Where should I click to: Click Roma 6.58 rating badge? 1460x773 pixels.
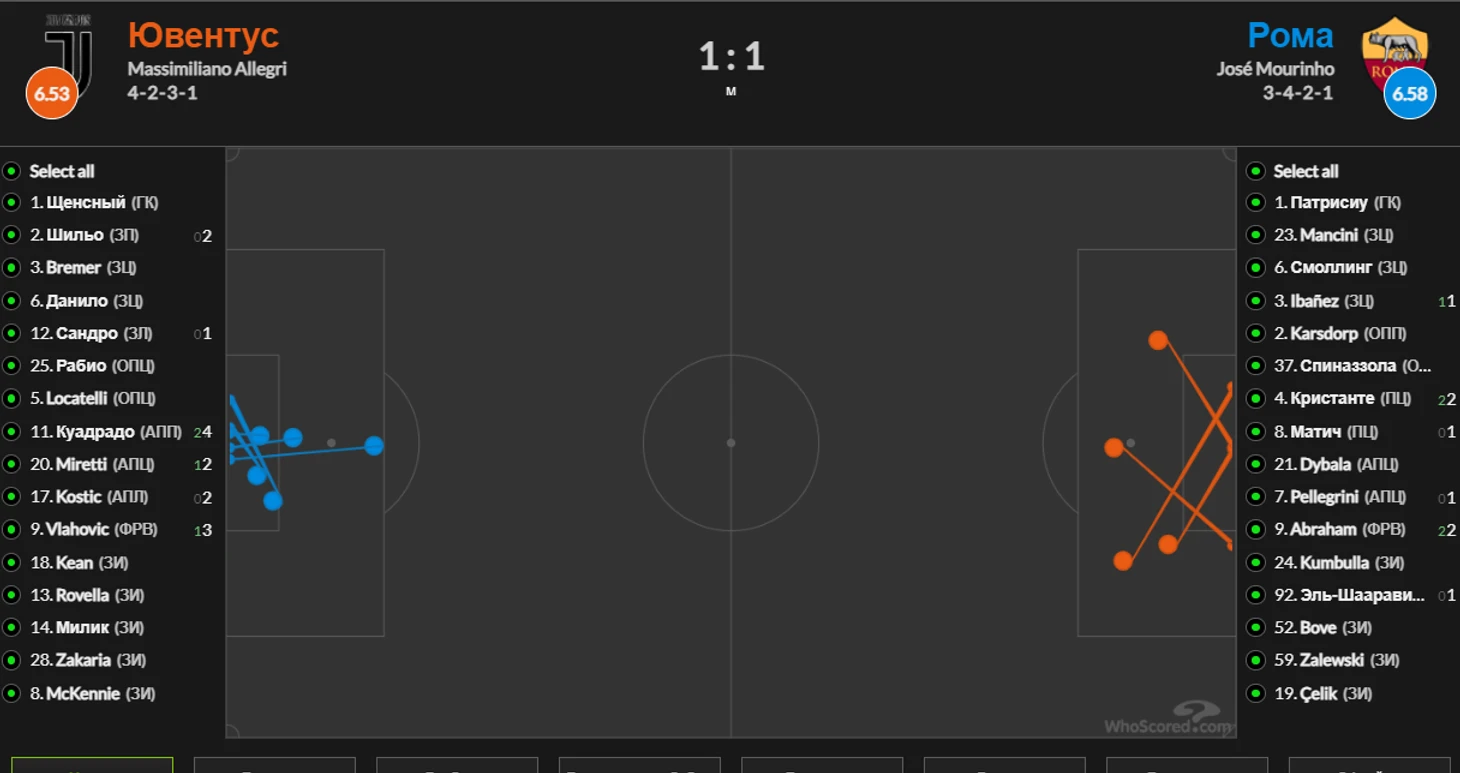[1410, 93]
